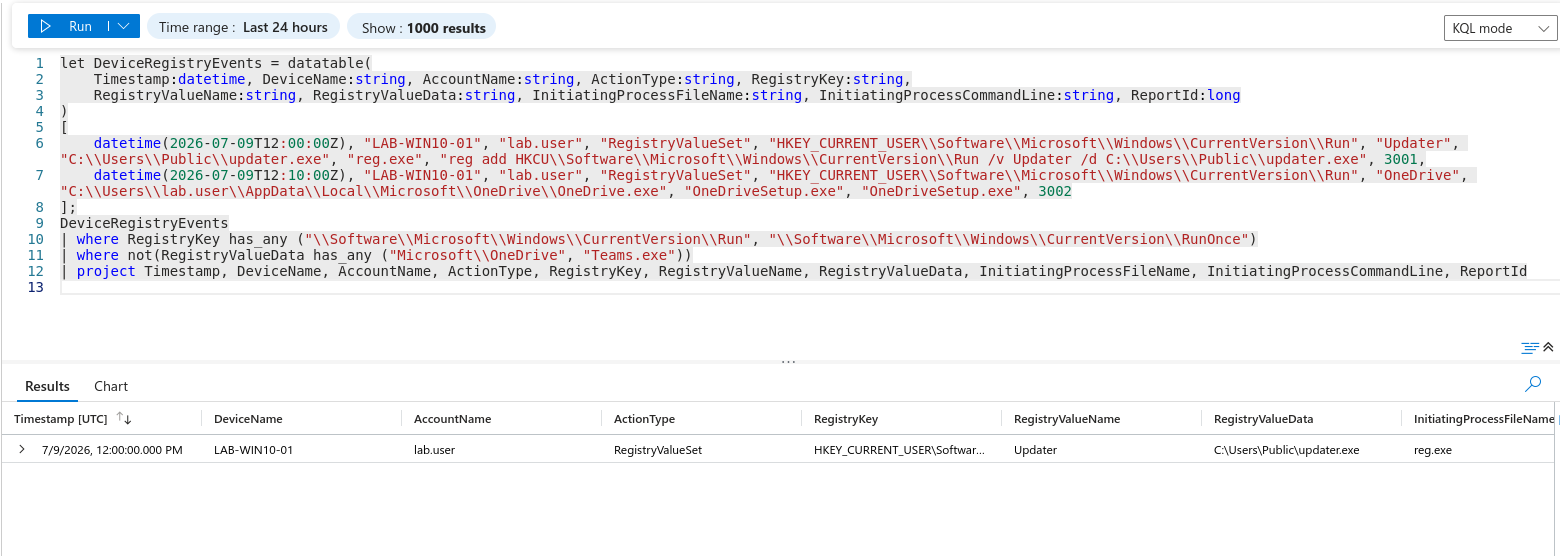
Task: Change the Time range Last 24 hours
Action: [243, 27]
